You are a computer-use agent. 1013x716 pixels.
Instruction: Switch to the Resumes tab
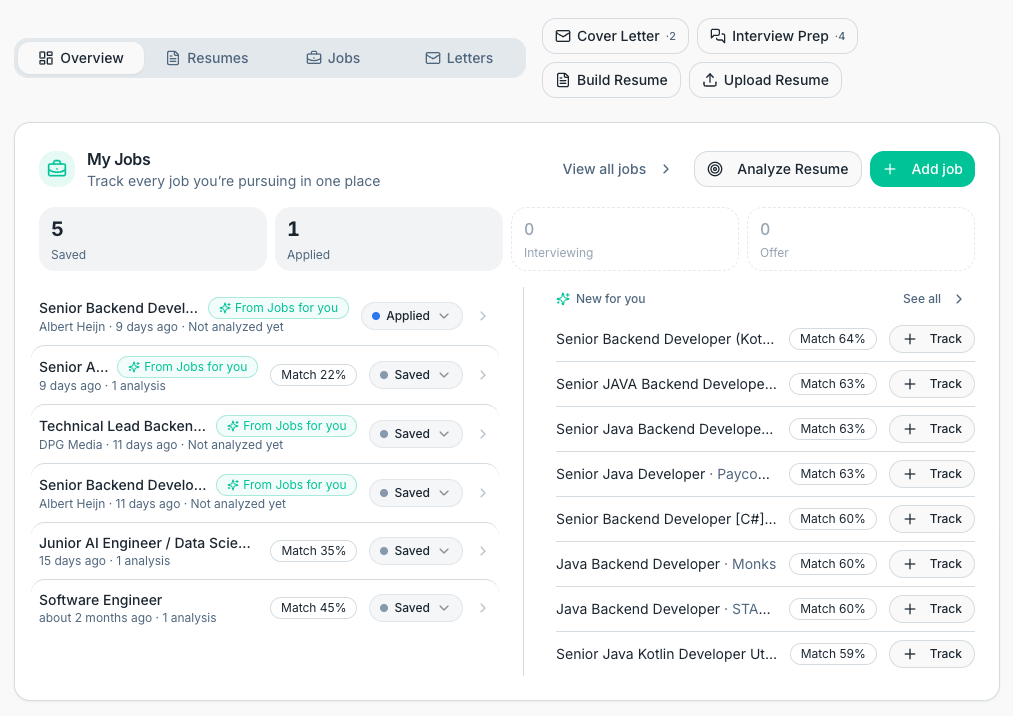[207, 58]
